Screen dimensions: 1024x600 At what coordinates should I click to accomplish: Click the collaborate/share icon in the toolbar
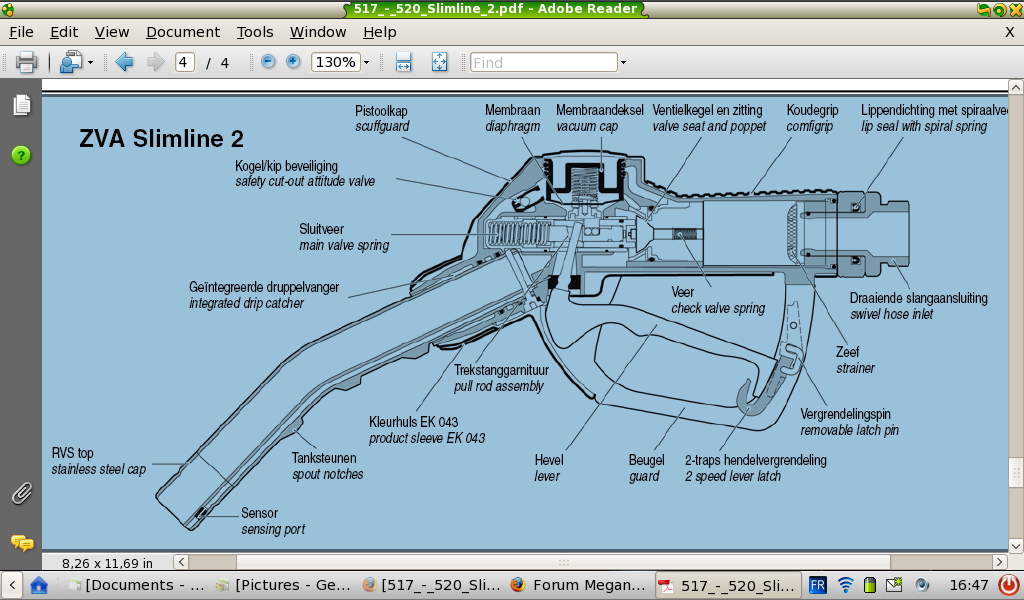pos(70,62)
